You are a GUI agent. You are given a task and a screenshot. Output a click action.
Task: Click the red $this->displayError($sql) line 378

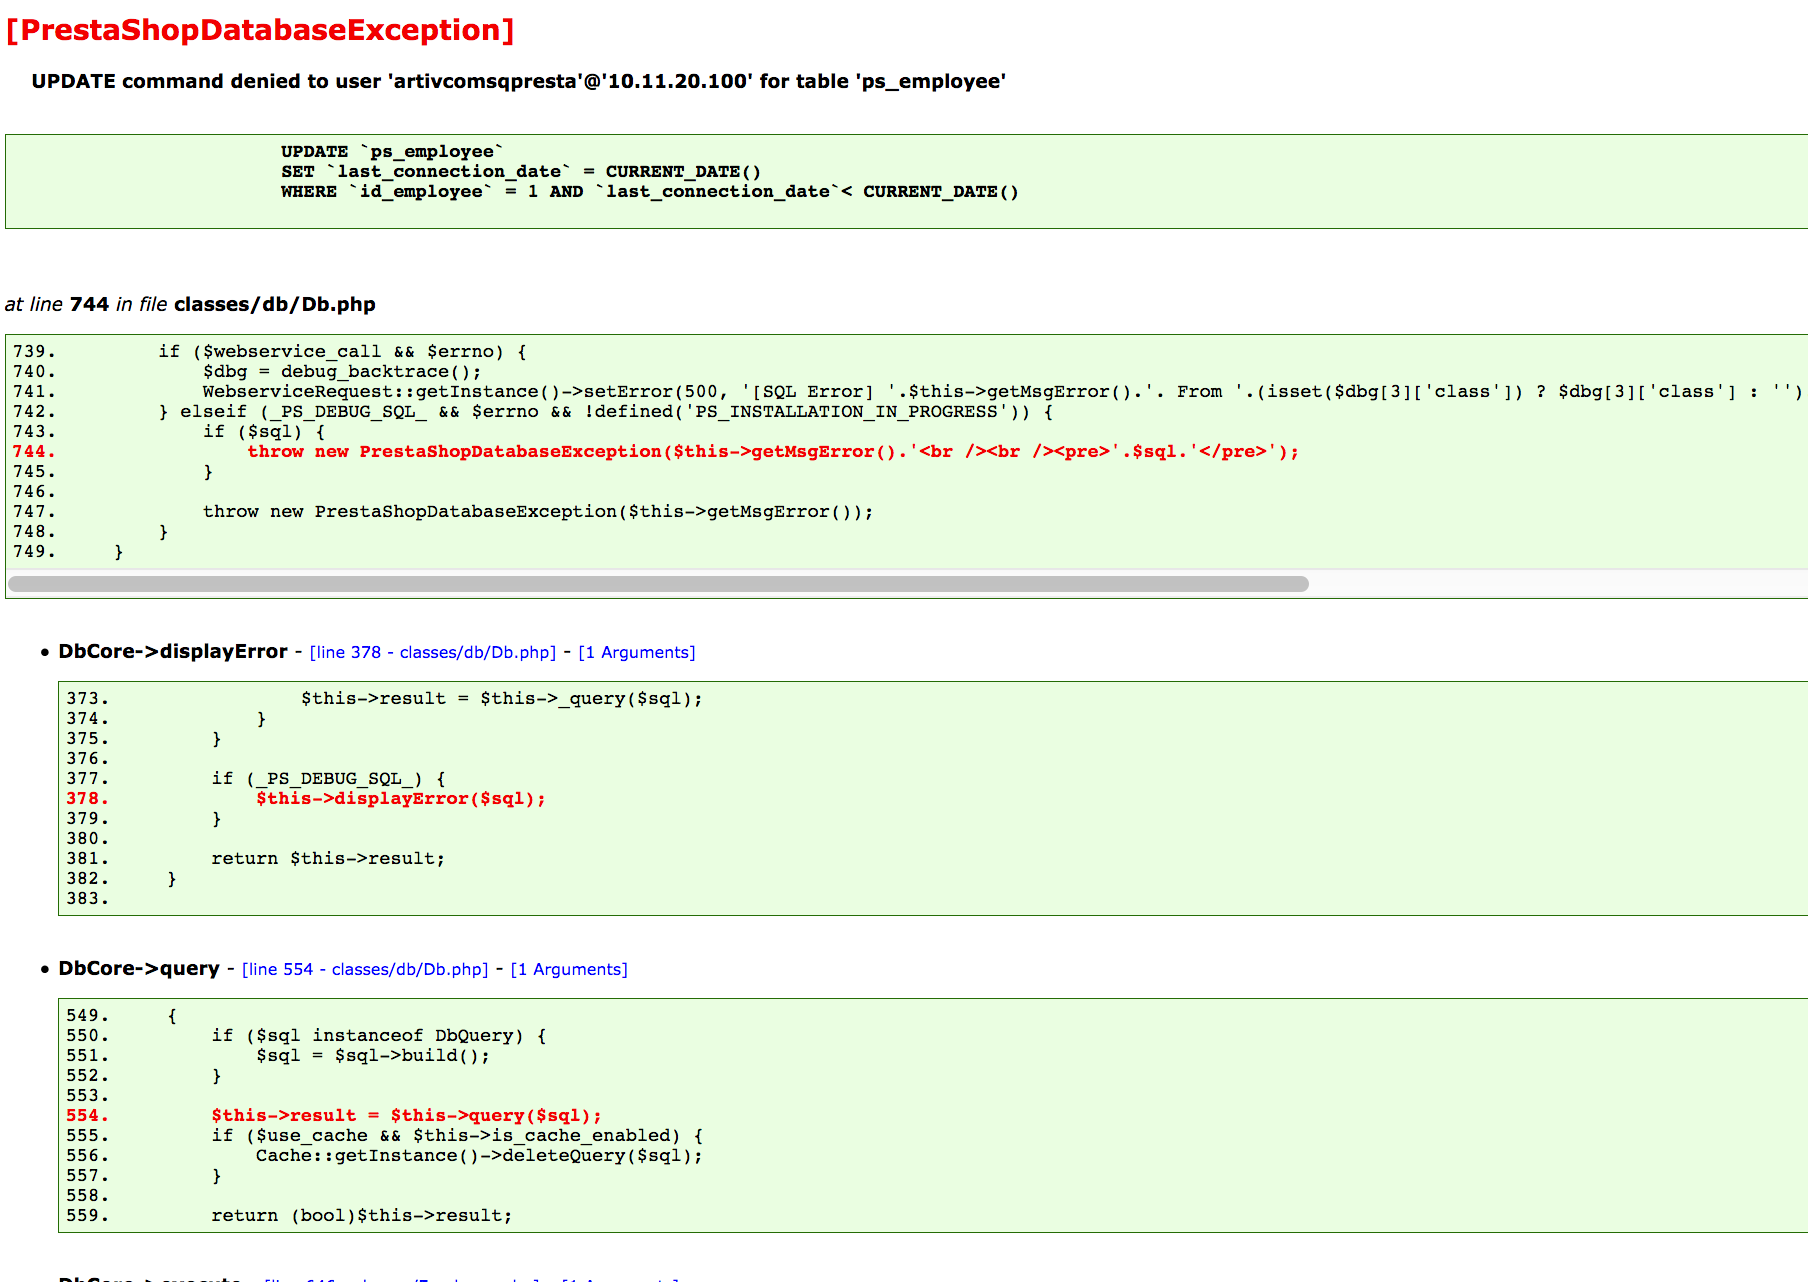point(401,799)
